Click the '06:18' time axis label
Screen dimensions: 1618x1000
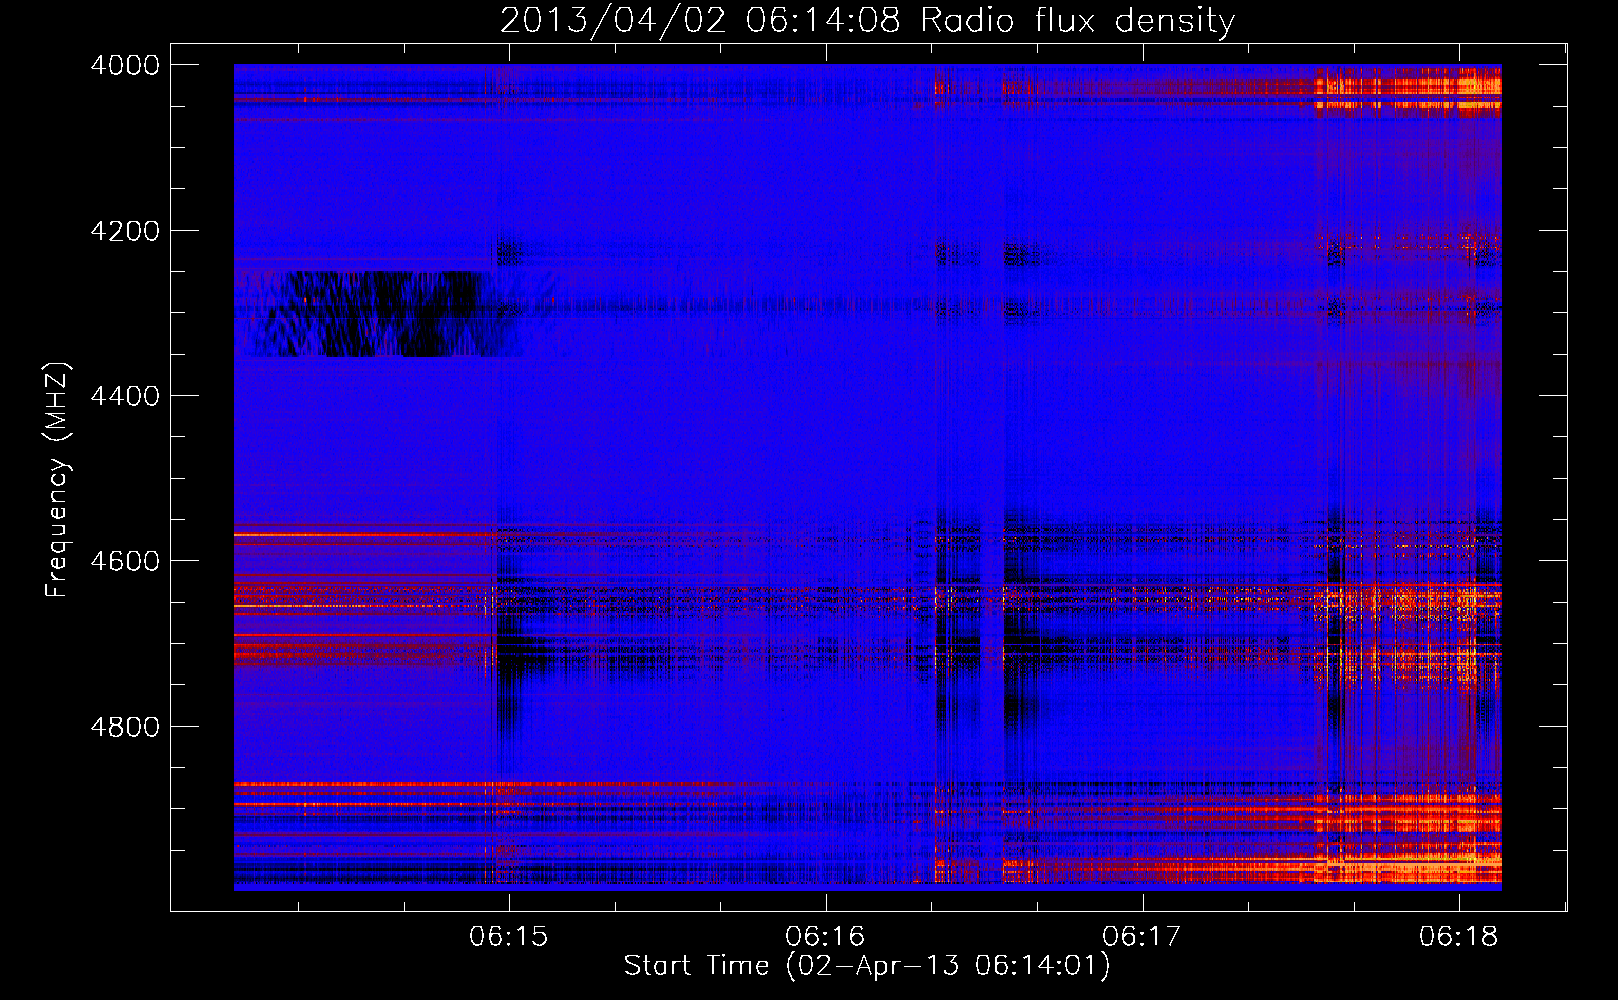point(1458,937)
